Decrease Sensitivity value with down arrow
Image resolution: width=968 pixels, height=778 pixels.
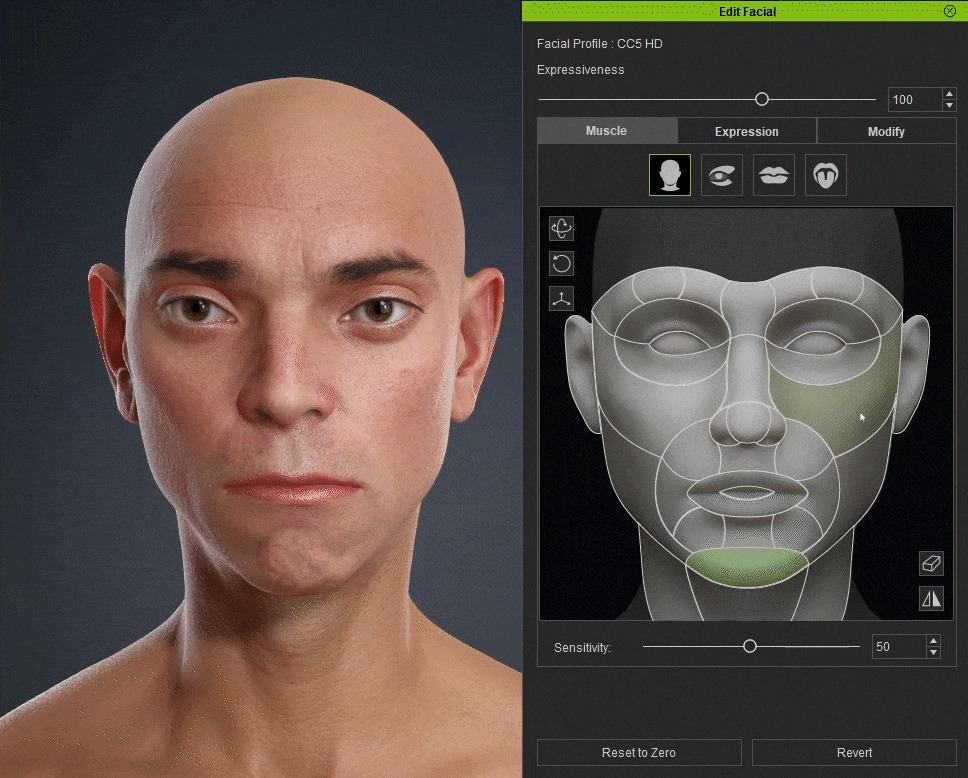point(933,653)
